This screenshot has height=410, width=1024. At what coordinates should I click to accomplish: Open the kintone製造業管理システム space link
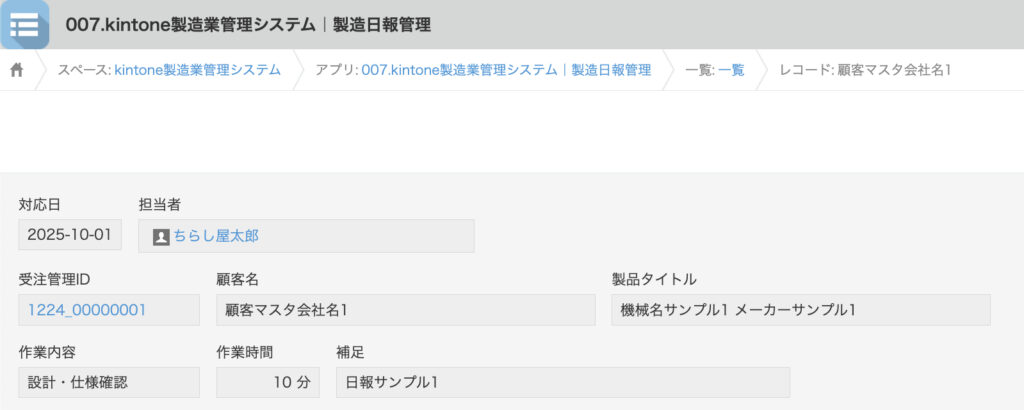(x=197, y=70)
